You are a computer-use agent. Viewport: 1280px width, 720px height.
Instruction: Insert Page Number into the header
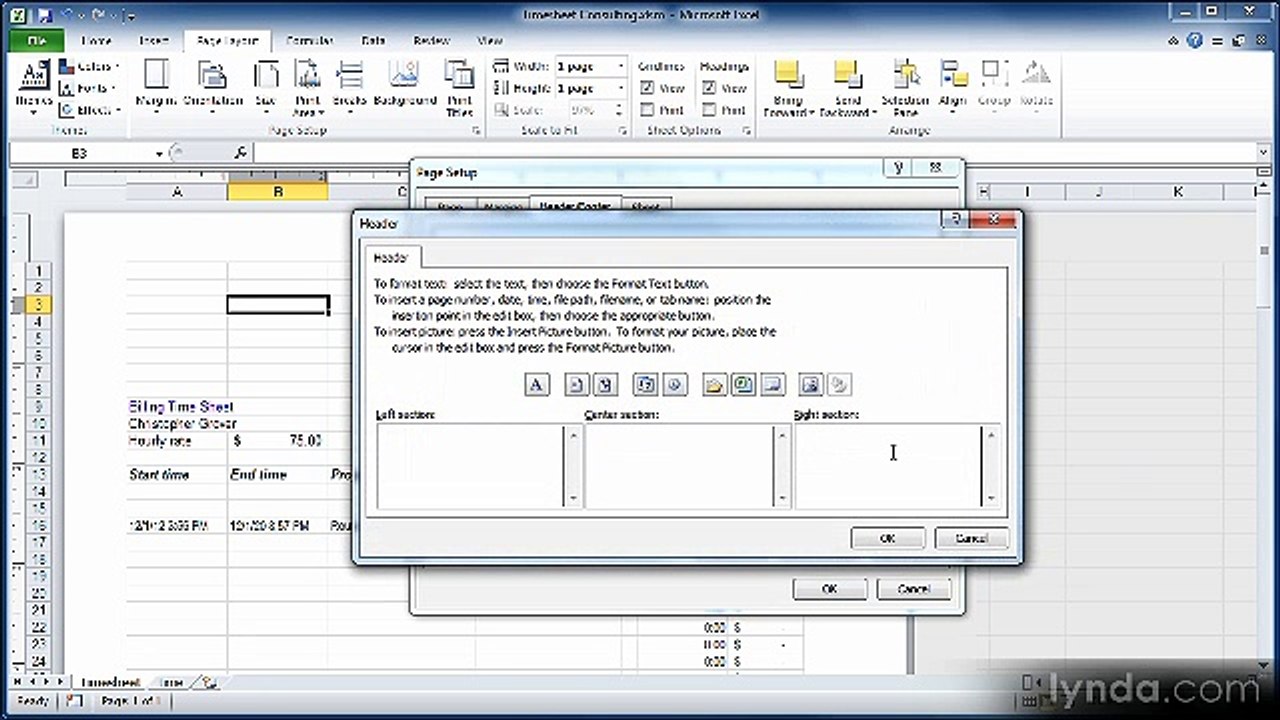(577, 385)
